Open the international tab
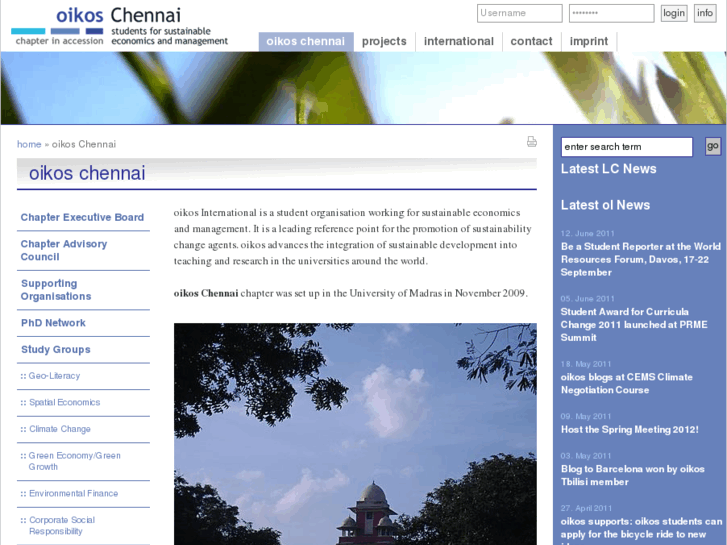 pyautogui.click(x=459, y=42)
